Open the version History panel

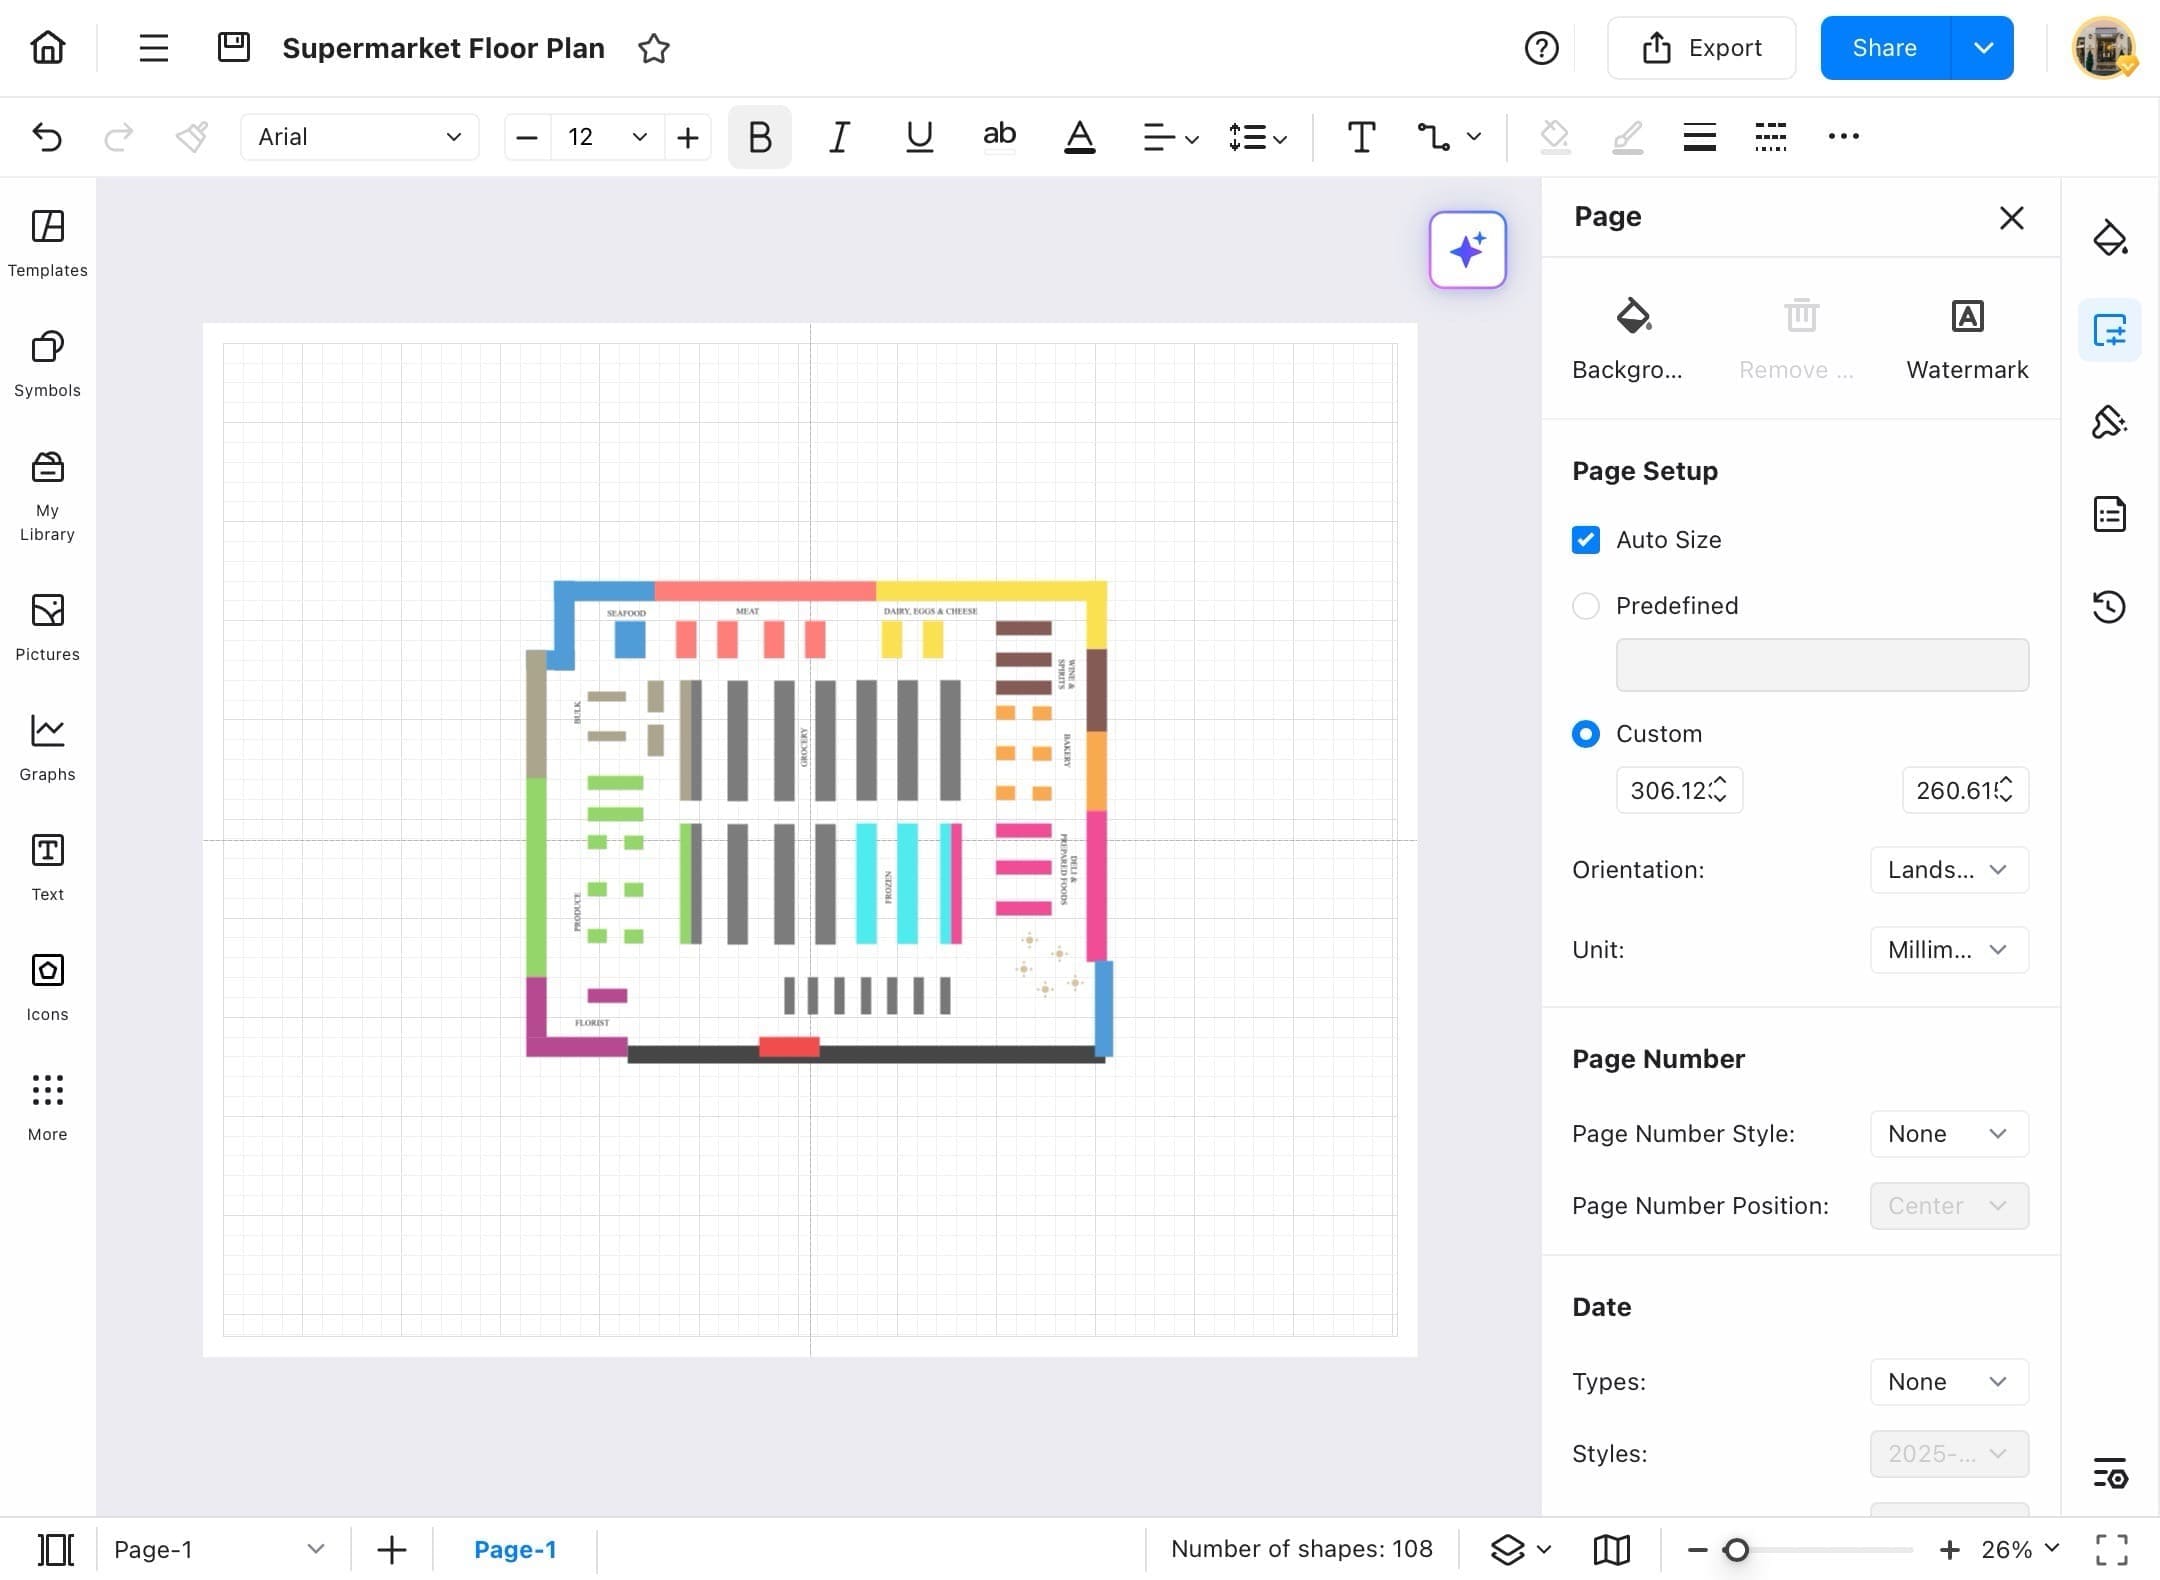[x=2110, y=606]
